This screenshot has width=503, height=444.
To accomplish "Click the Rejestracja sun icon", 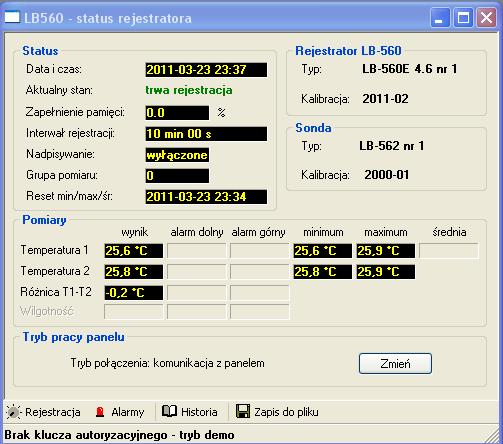I will pos(13,412).
